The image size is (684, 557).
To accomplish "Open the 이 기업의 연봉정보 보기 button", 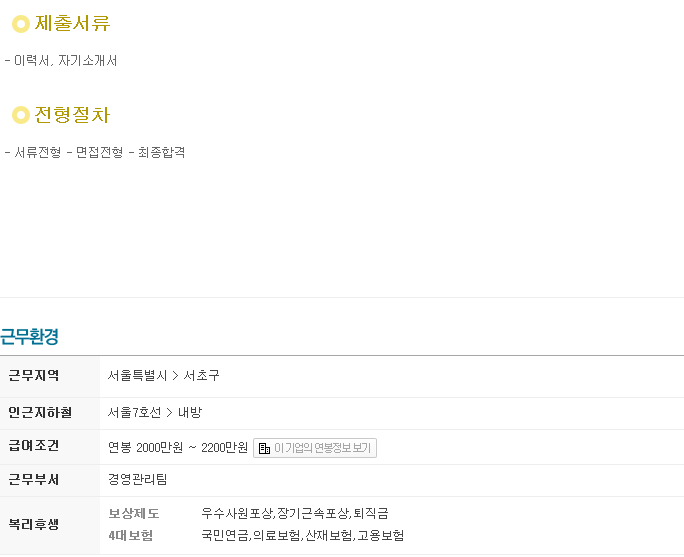I will tap(315, 448).
